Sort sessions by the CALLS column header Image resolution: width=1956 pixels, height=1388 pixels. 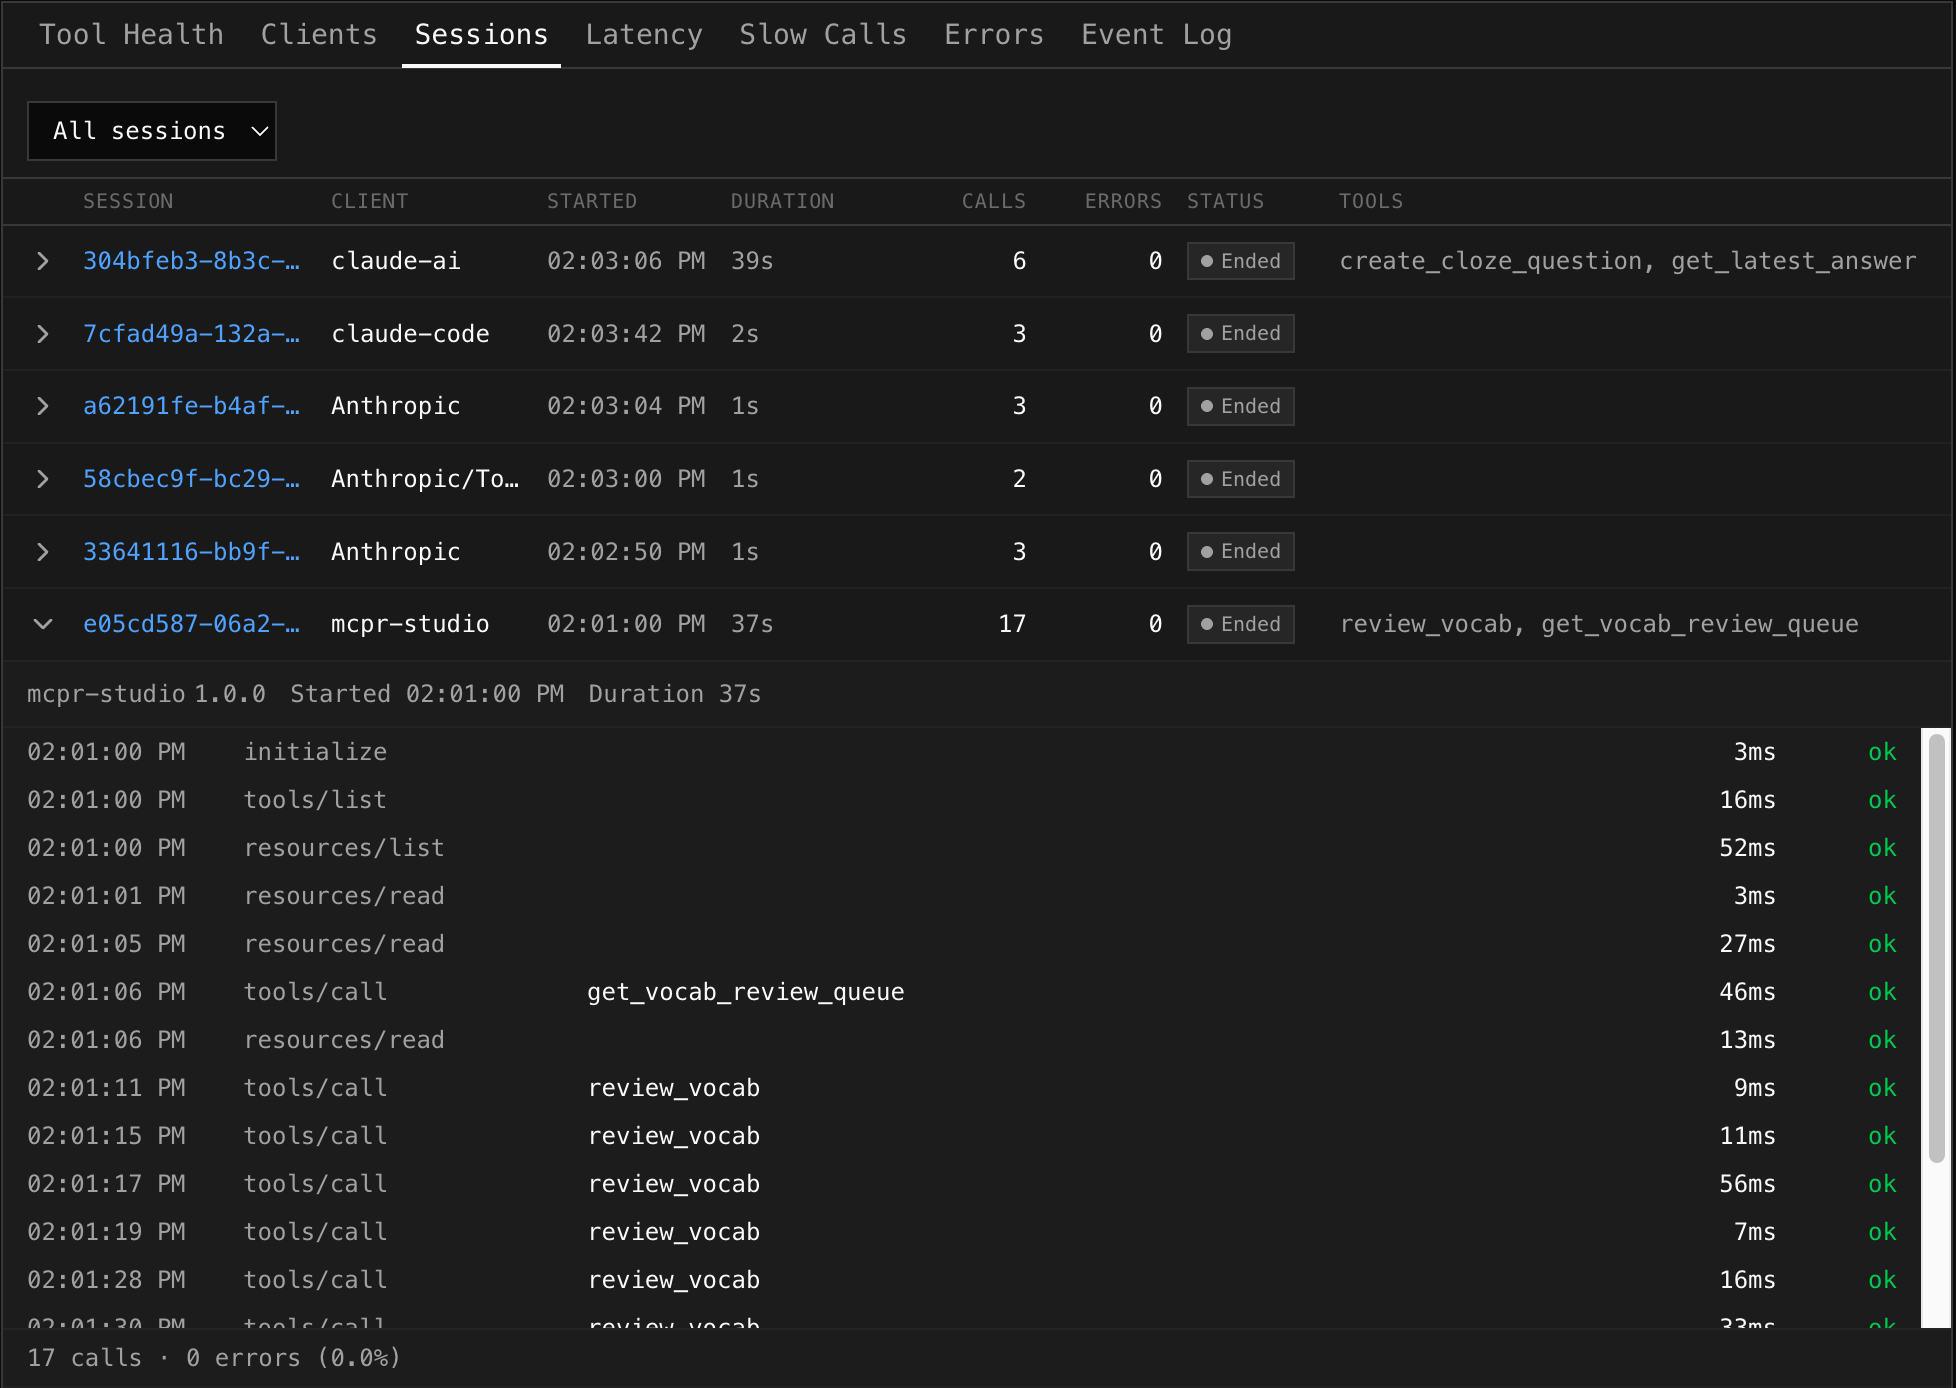click(993, 201)
